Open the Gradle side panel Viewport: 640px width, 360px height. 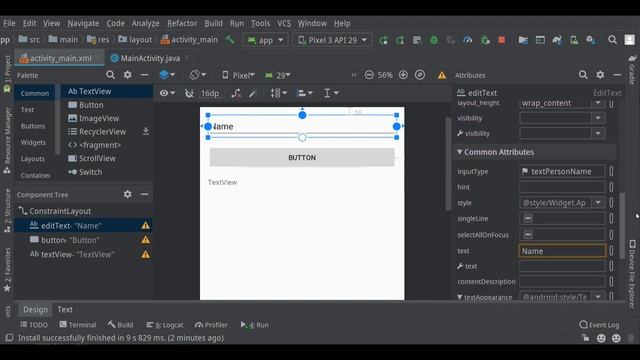click(632, 69)
